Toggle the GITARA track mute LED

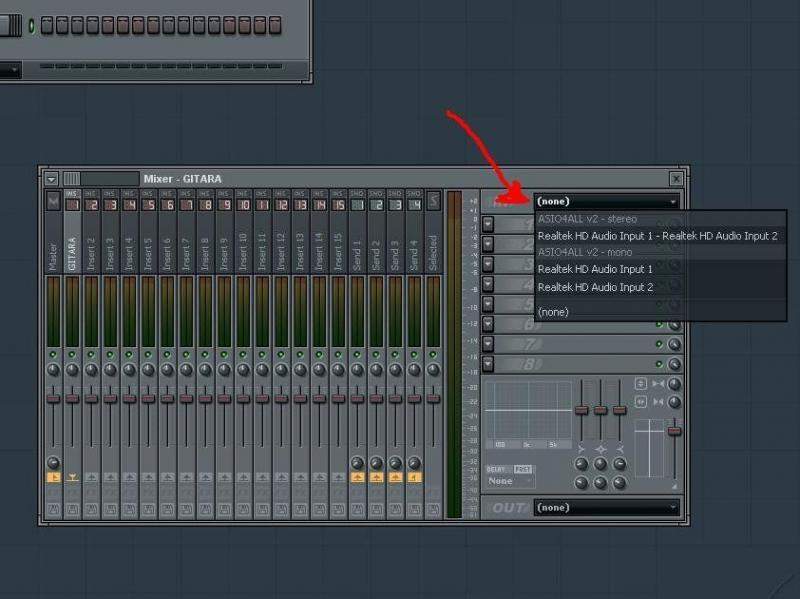[72, 354]
